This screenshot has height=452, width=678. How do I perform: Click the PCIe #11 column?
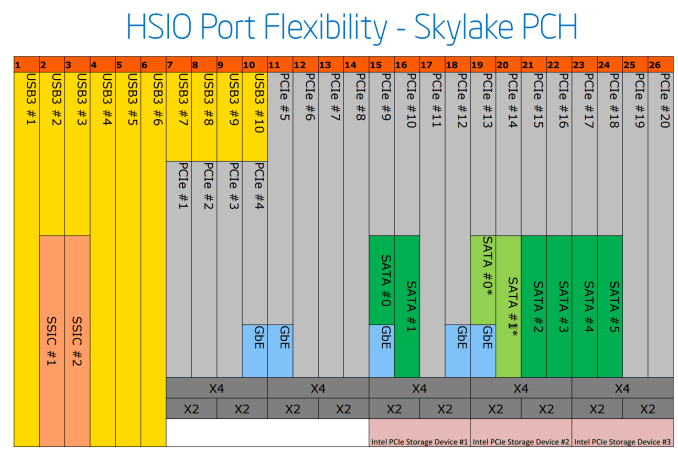(432, 224)
